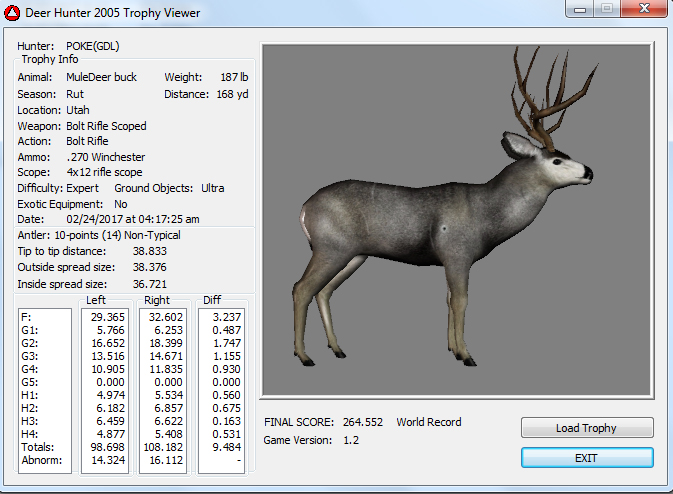Viewport: 673px width, 494px height.
Task: Minimize the Trophy Viewer window
Action: tap(580, 10)
